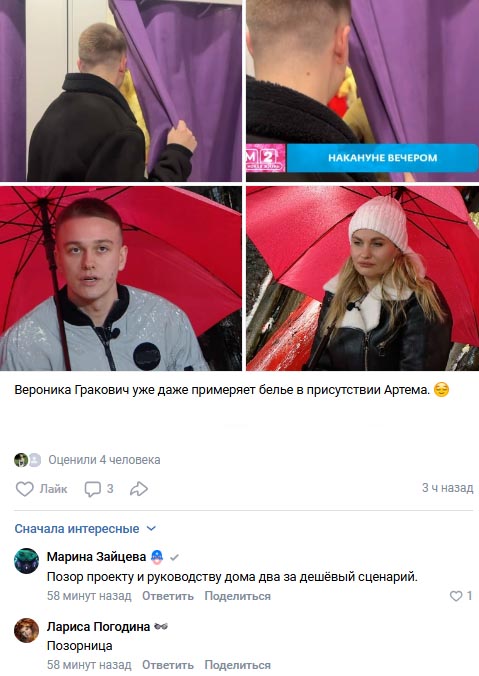Reply to Лариса Погодина's comment
The width and height of the screenshot is (479, 676).
pos(168,665)
